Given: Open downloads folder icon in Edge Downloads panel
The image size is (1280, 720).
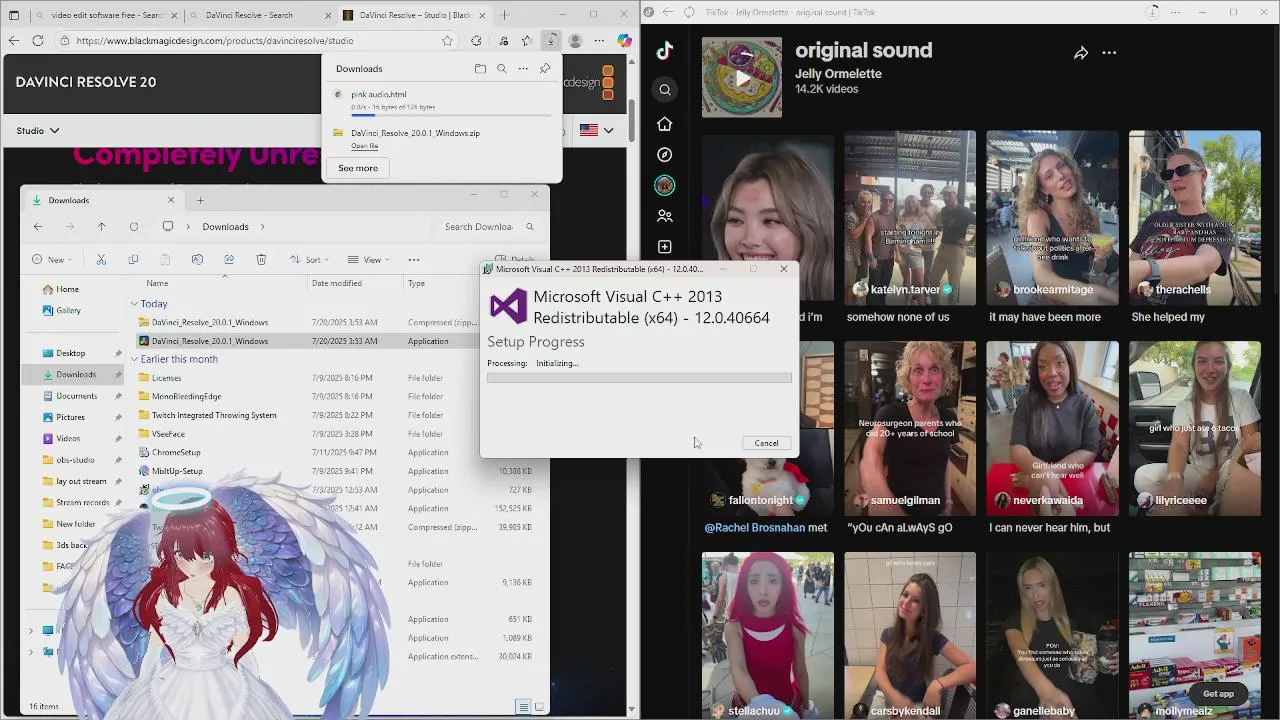Looking at the screenshot, I should coord(480,69).
